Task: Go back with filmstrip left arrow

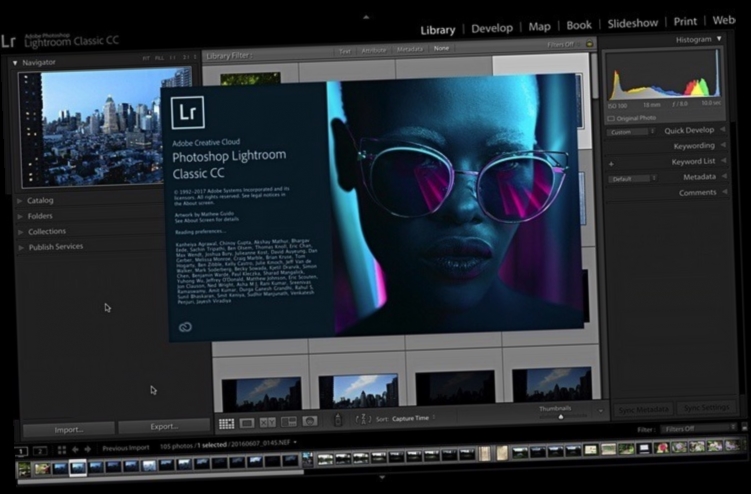Action: click(75, 449)
